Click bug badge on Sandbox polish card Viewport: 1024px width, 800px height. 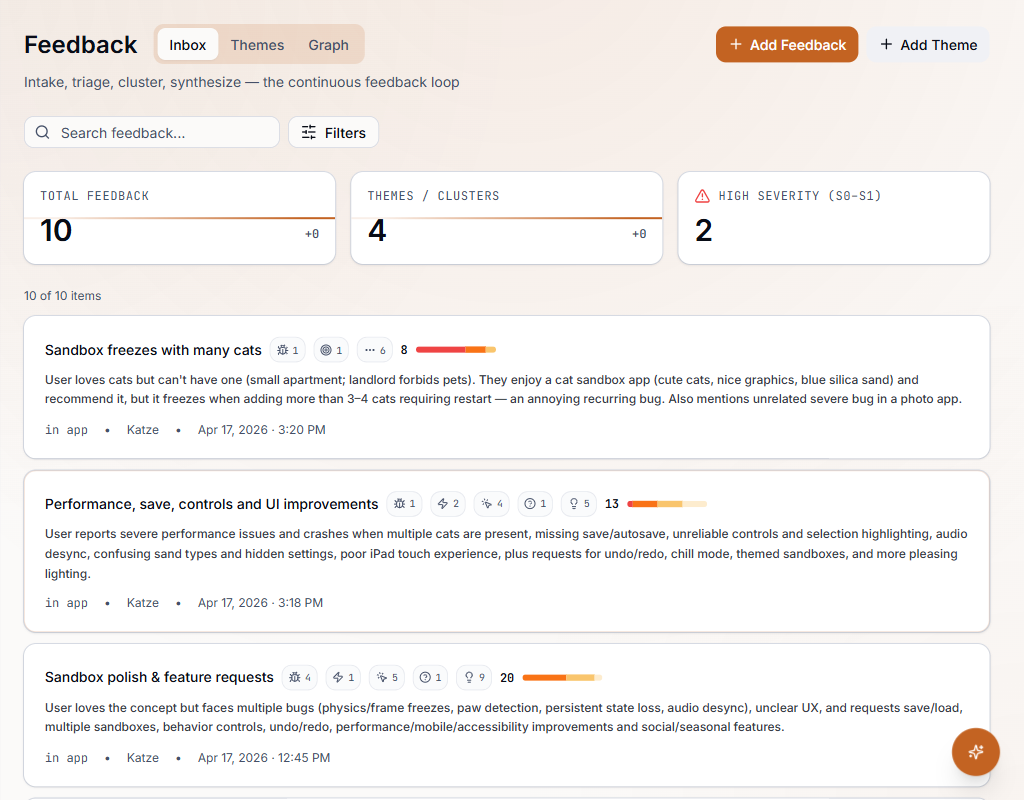(x=300, y=677)
